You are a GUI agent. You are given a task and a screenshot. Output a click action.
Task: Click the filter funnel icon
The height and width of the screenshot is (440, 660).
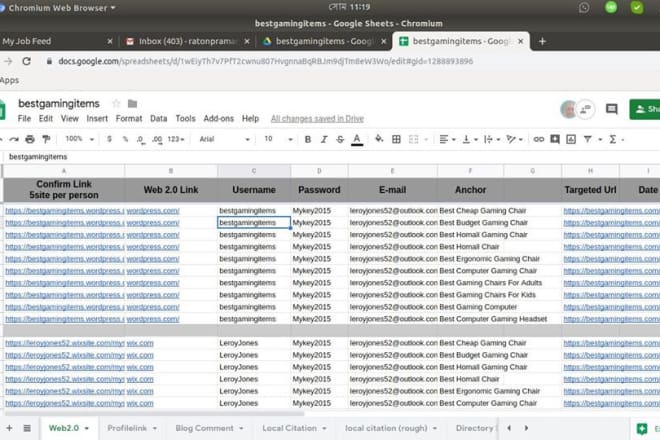(x=588, y=139)
